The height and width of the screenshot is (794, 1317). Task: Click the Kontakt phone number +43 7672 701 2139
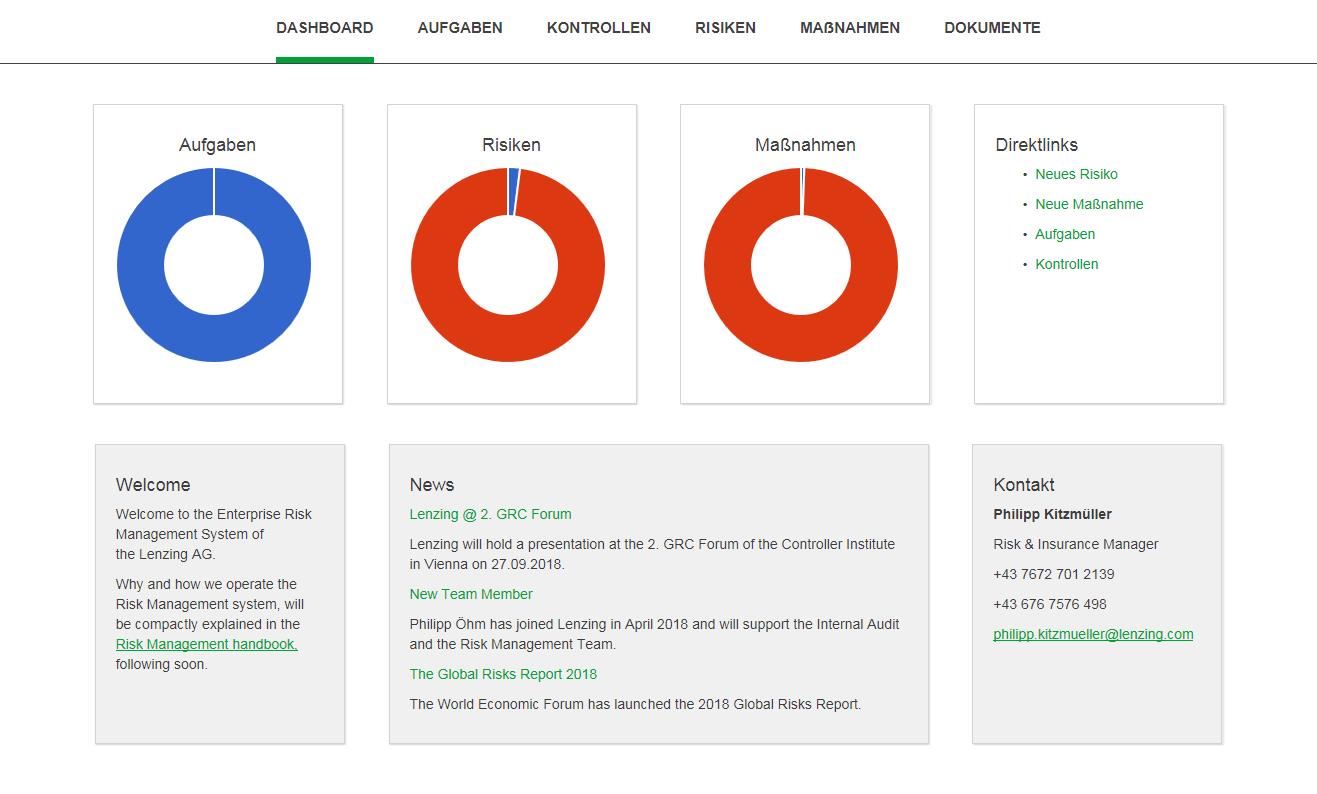(x=1053, y=574)
